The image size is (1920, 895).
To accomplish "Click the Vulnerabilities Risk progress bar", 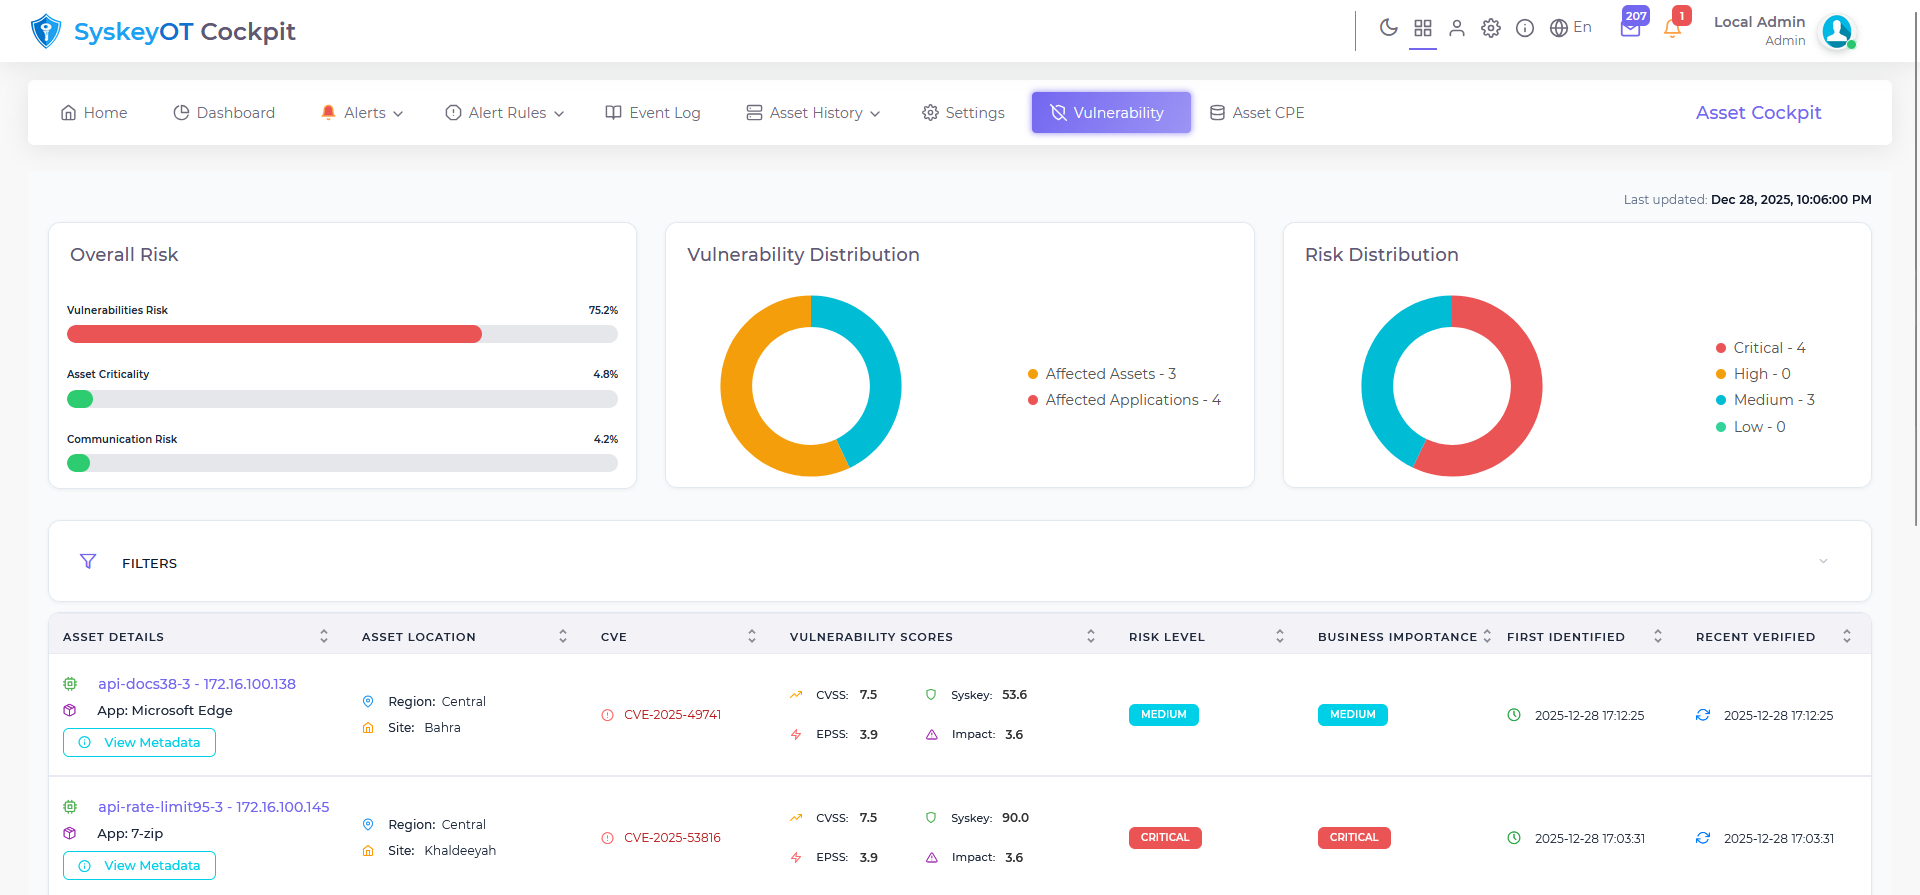I will (342, 334).
